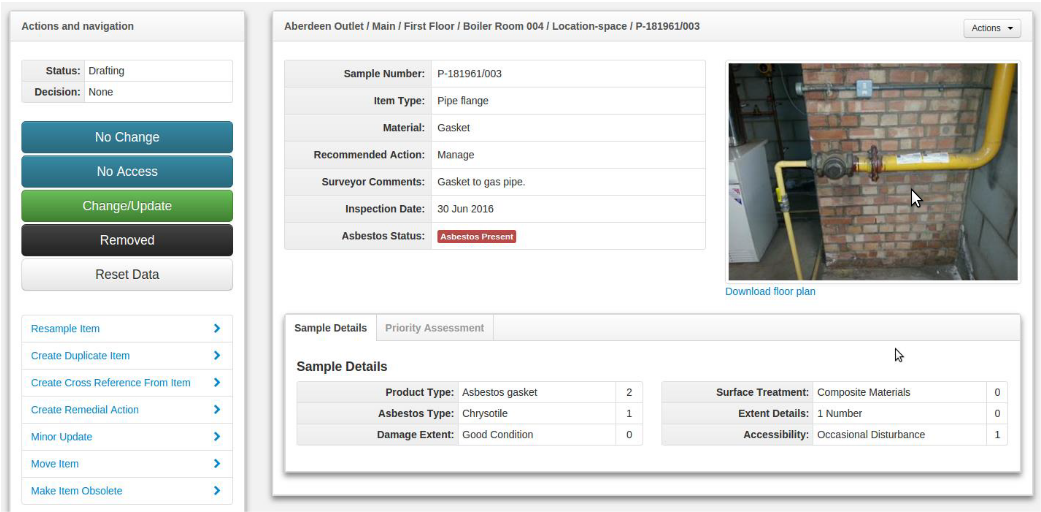This screenshot has height=512, width=1041.
Task: Click the Reset Data button
Action: click(127, 274)
